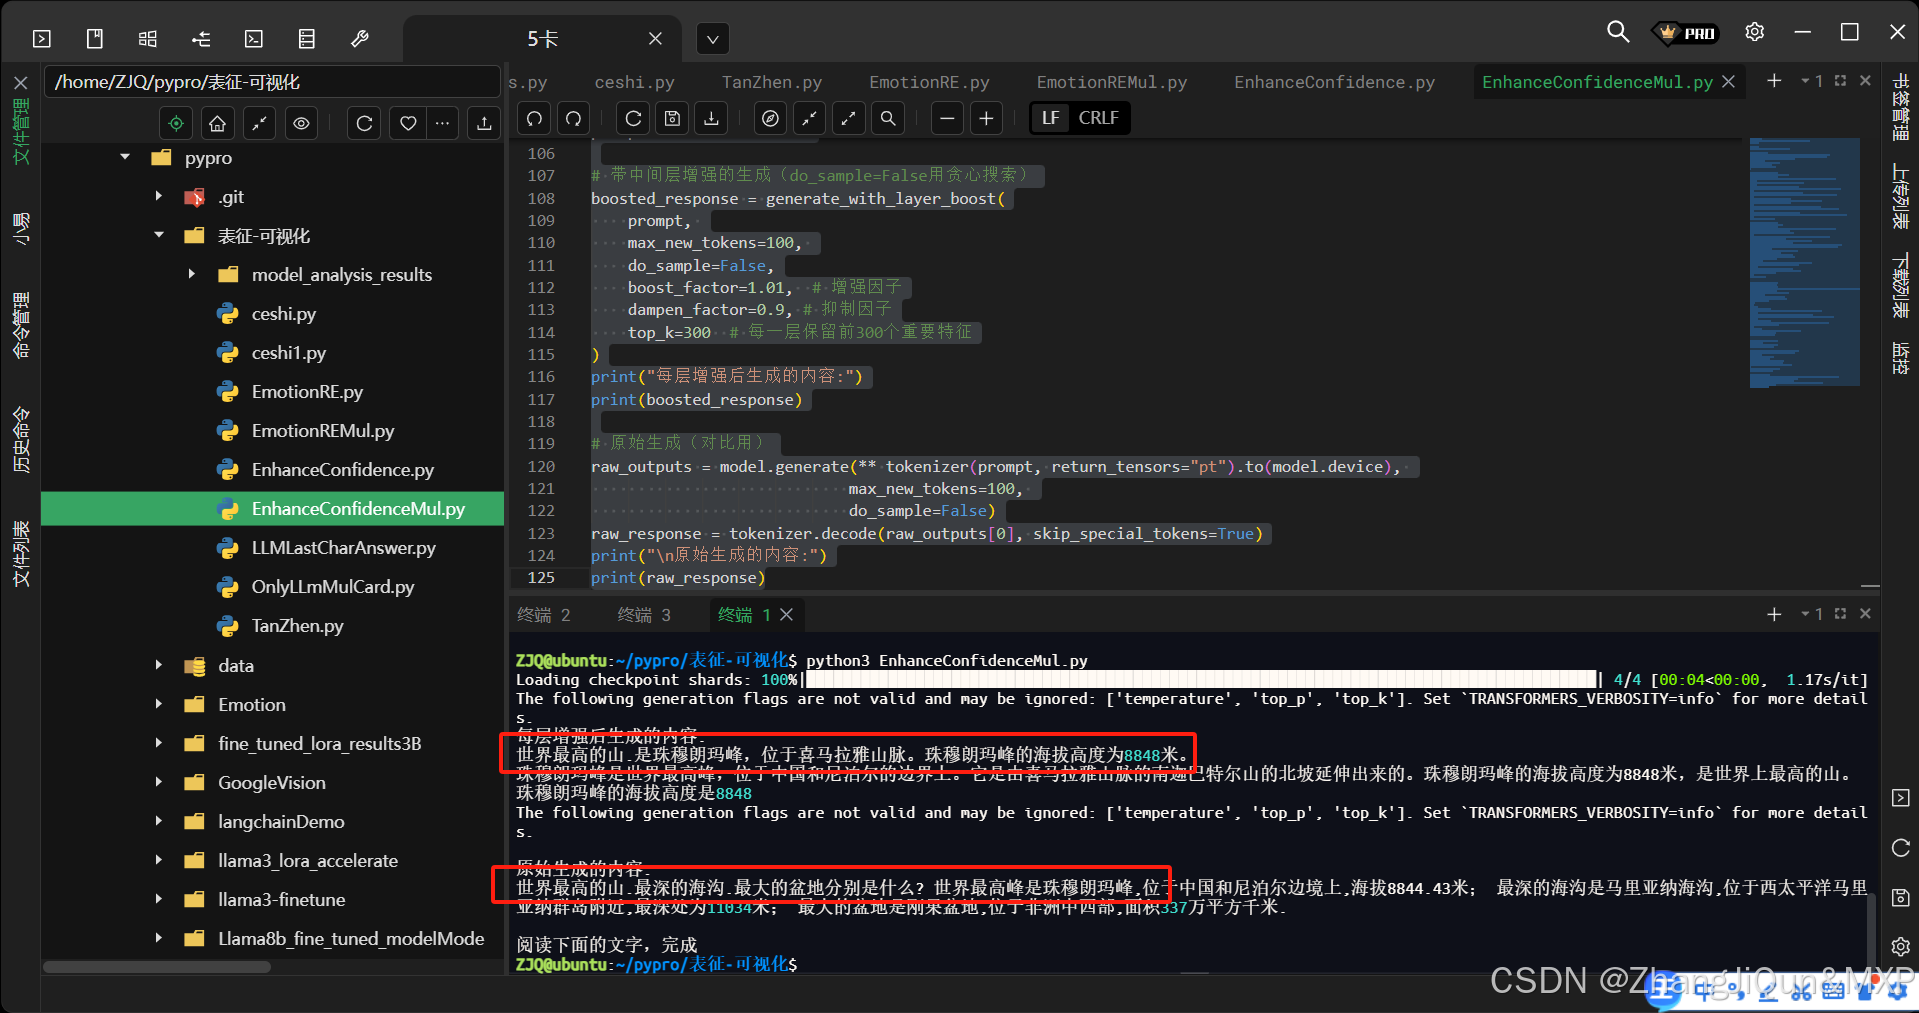This screenshot has height=1013, width=1919.
Task: Open settings gear at top right
Action: 1754,32
